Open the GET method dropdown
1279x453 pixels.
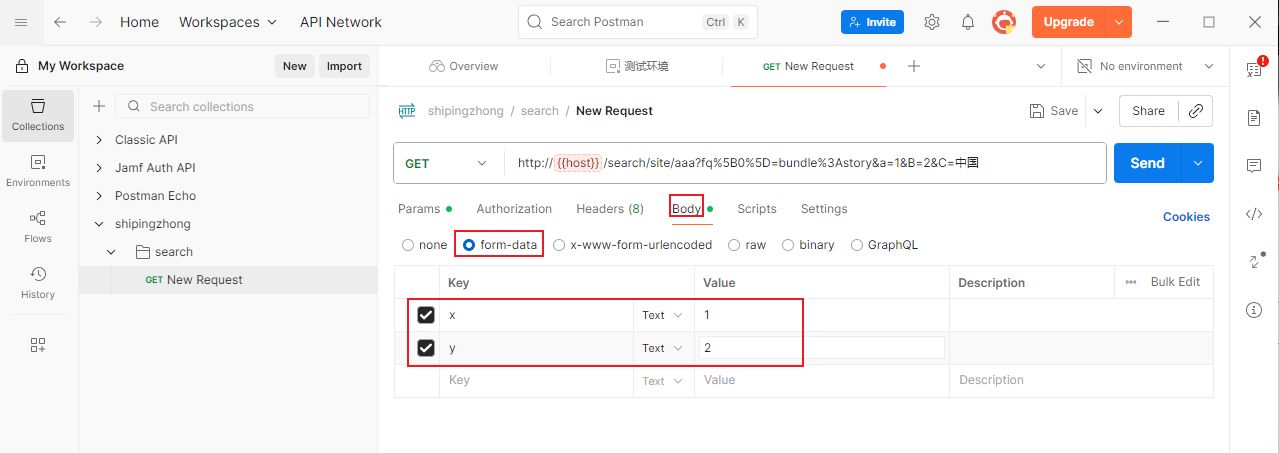[447, 164]
